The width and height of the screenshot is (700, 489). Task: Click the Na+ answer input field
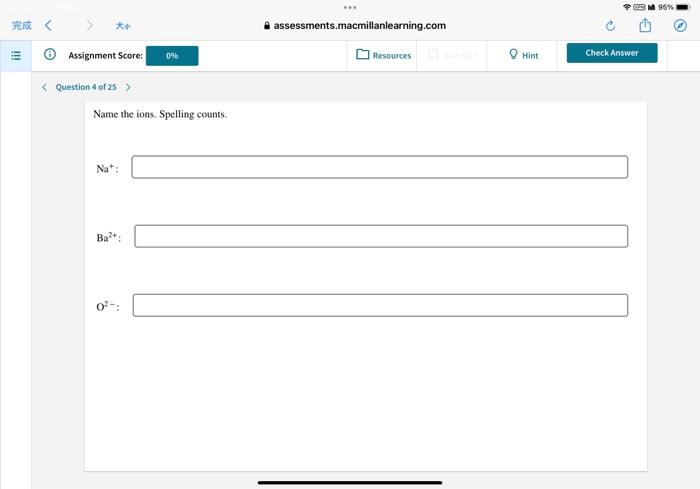(380, 167)
